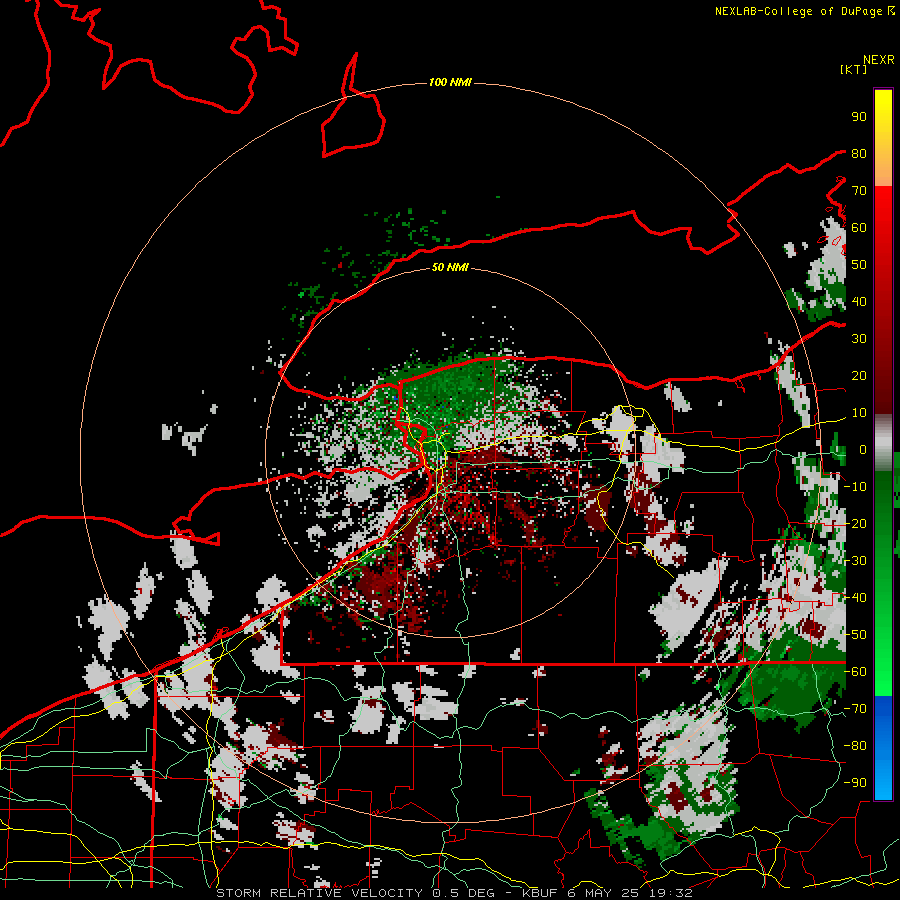Click the peach 70-80 segment of the scale

[x=883, y=170]
